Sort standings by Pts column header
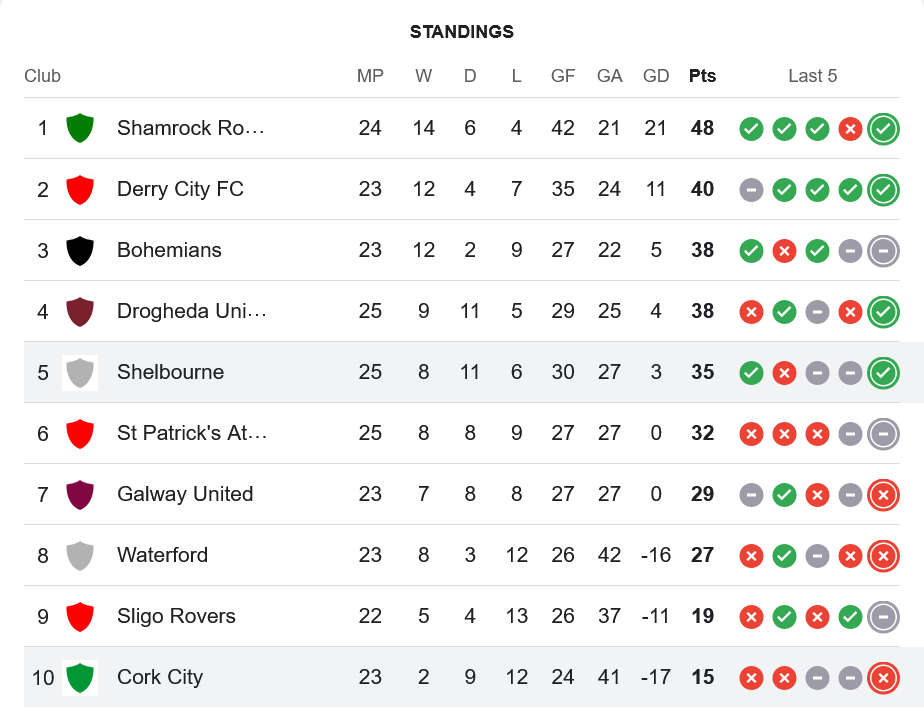924x724 pixels. pyautogui.click(x=702, y=76)
